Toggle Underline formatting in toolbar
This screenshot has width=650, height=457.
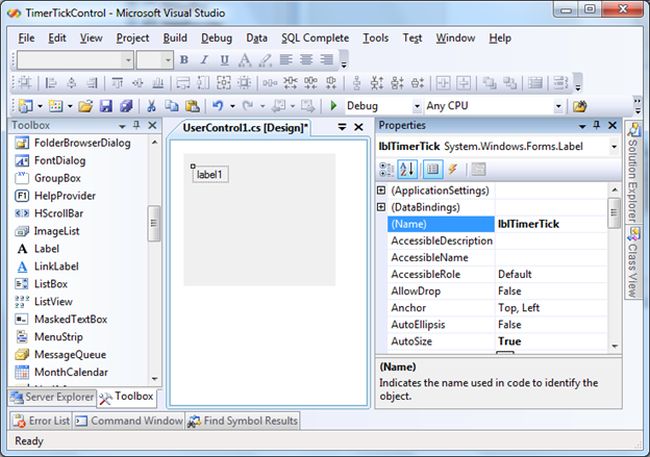[224, 60]
